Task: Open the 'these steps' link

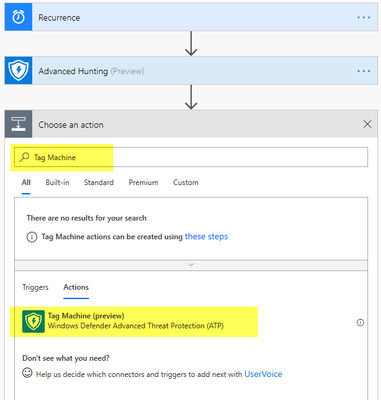Action: click(206, 236)
